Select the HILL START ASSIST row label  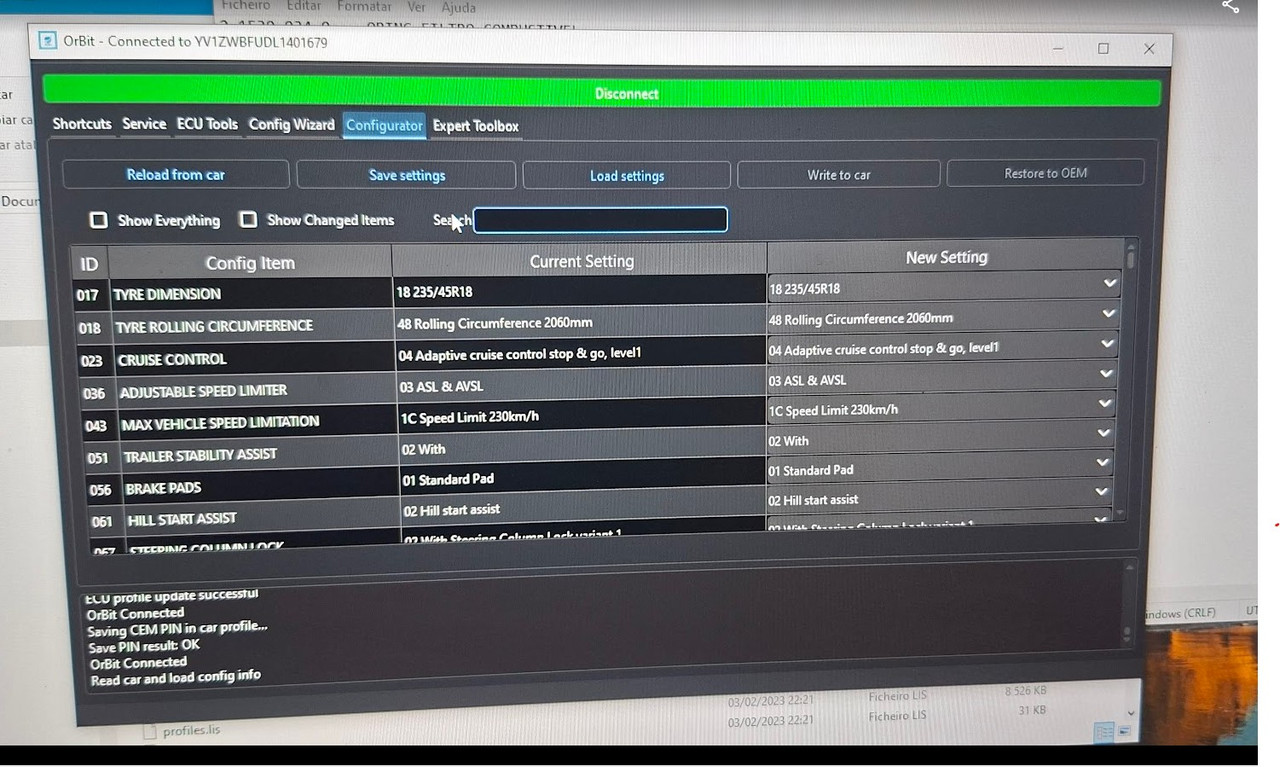182,520
